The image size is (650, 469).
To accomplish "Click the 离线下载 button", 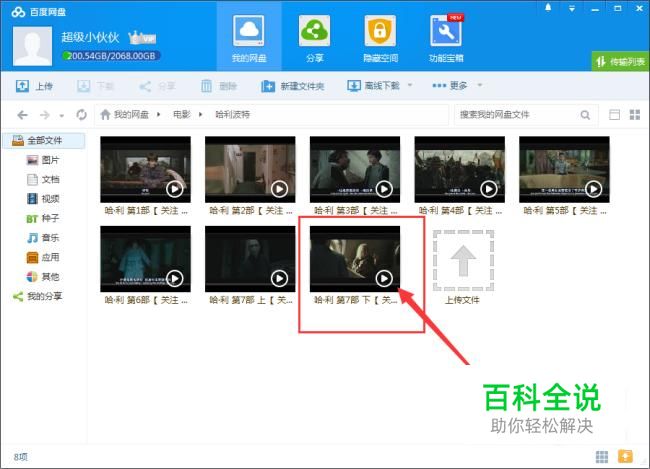I will (x=373, y=86).
